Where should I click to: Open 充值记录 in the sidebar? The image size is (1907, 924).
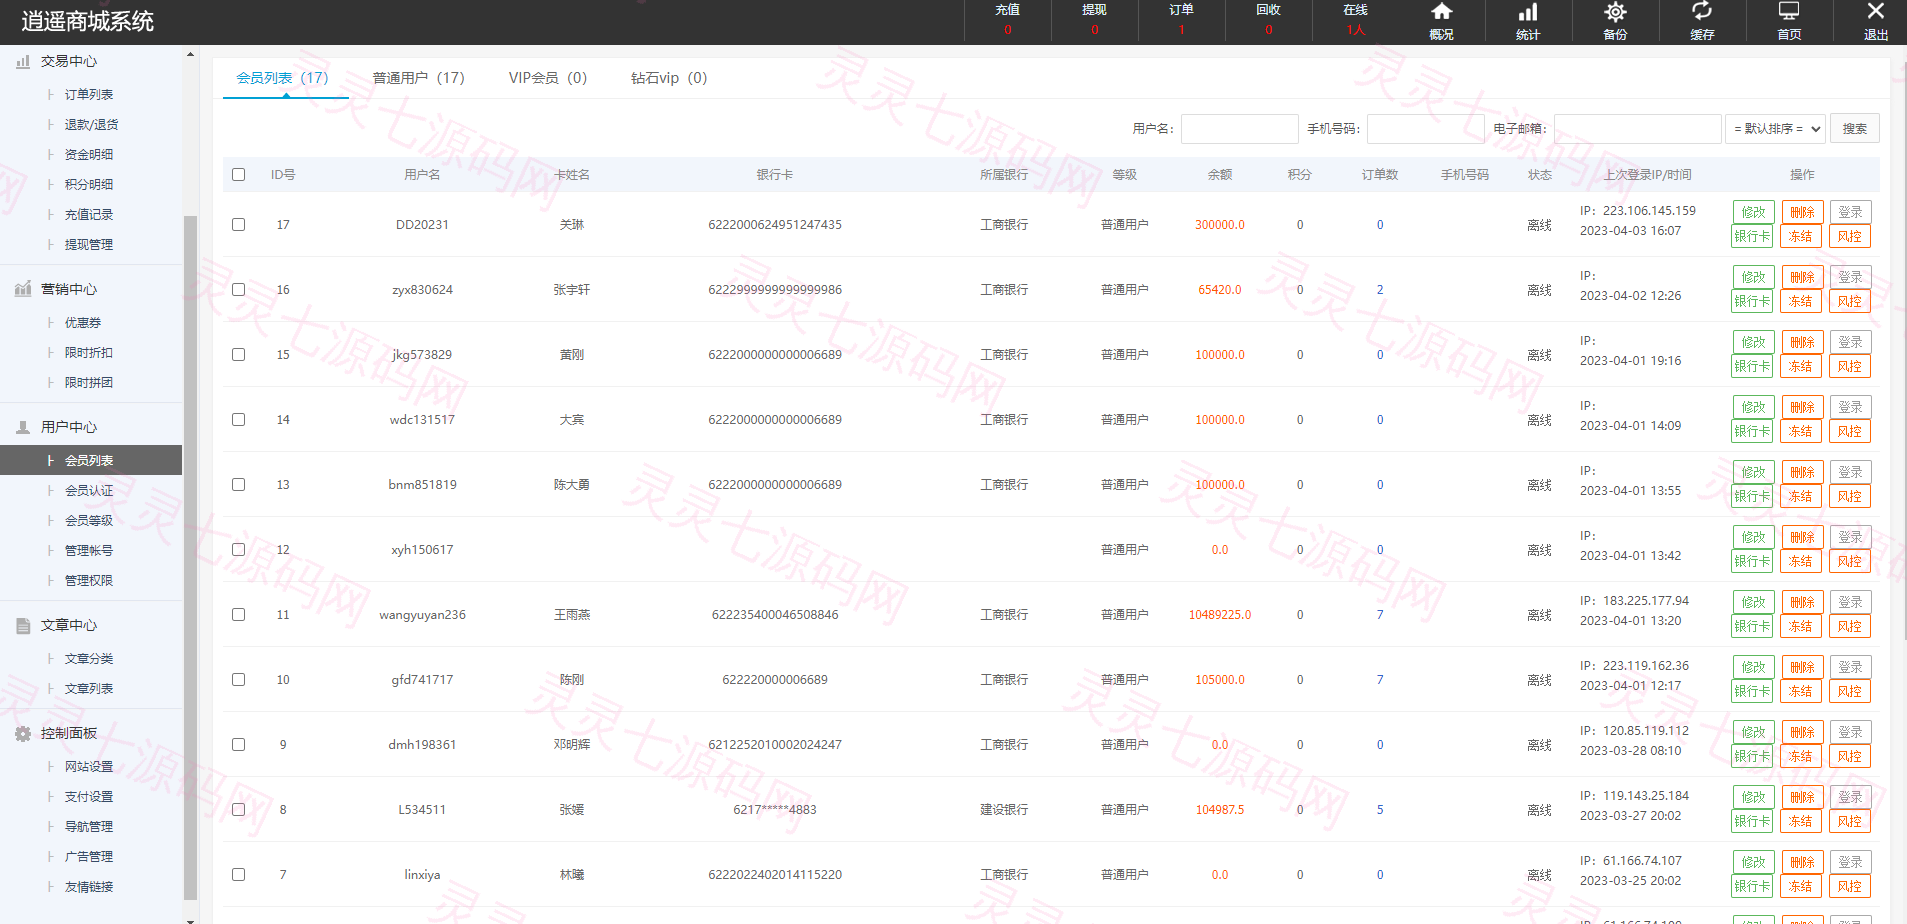[89, 215]
